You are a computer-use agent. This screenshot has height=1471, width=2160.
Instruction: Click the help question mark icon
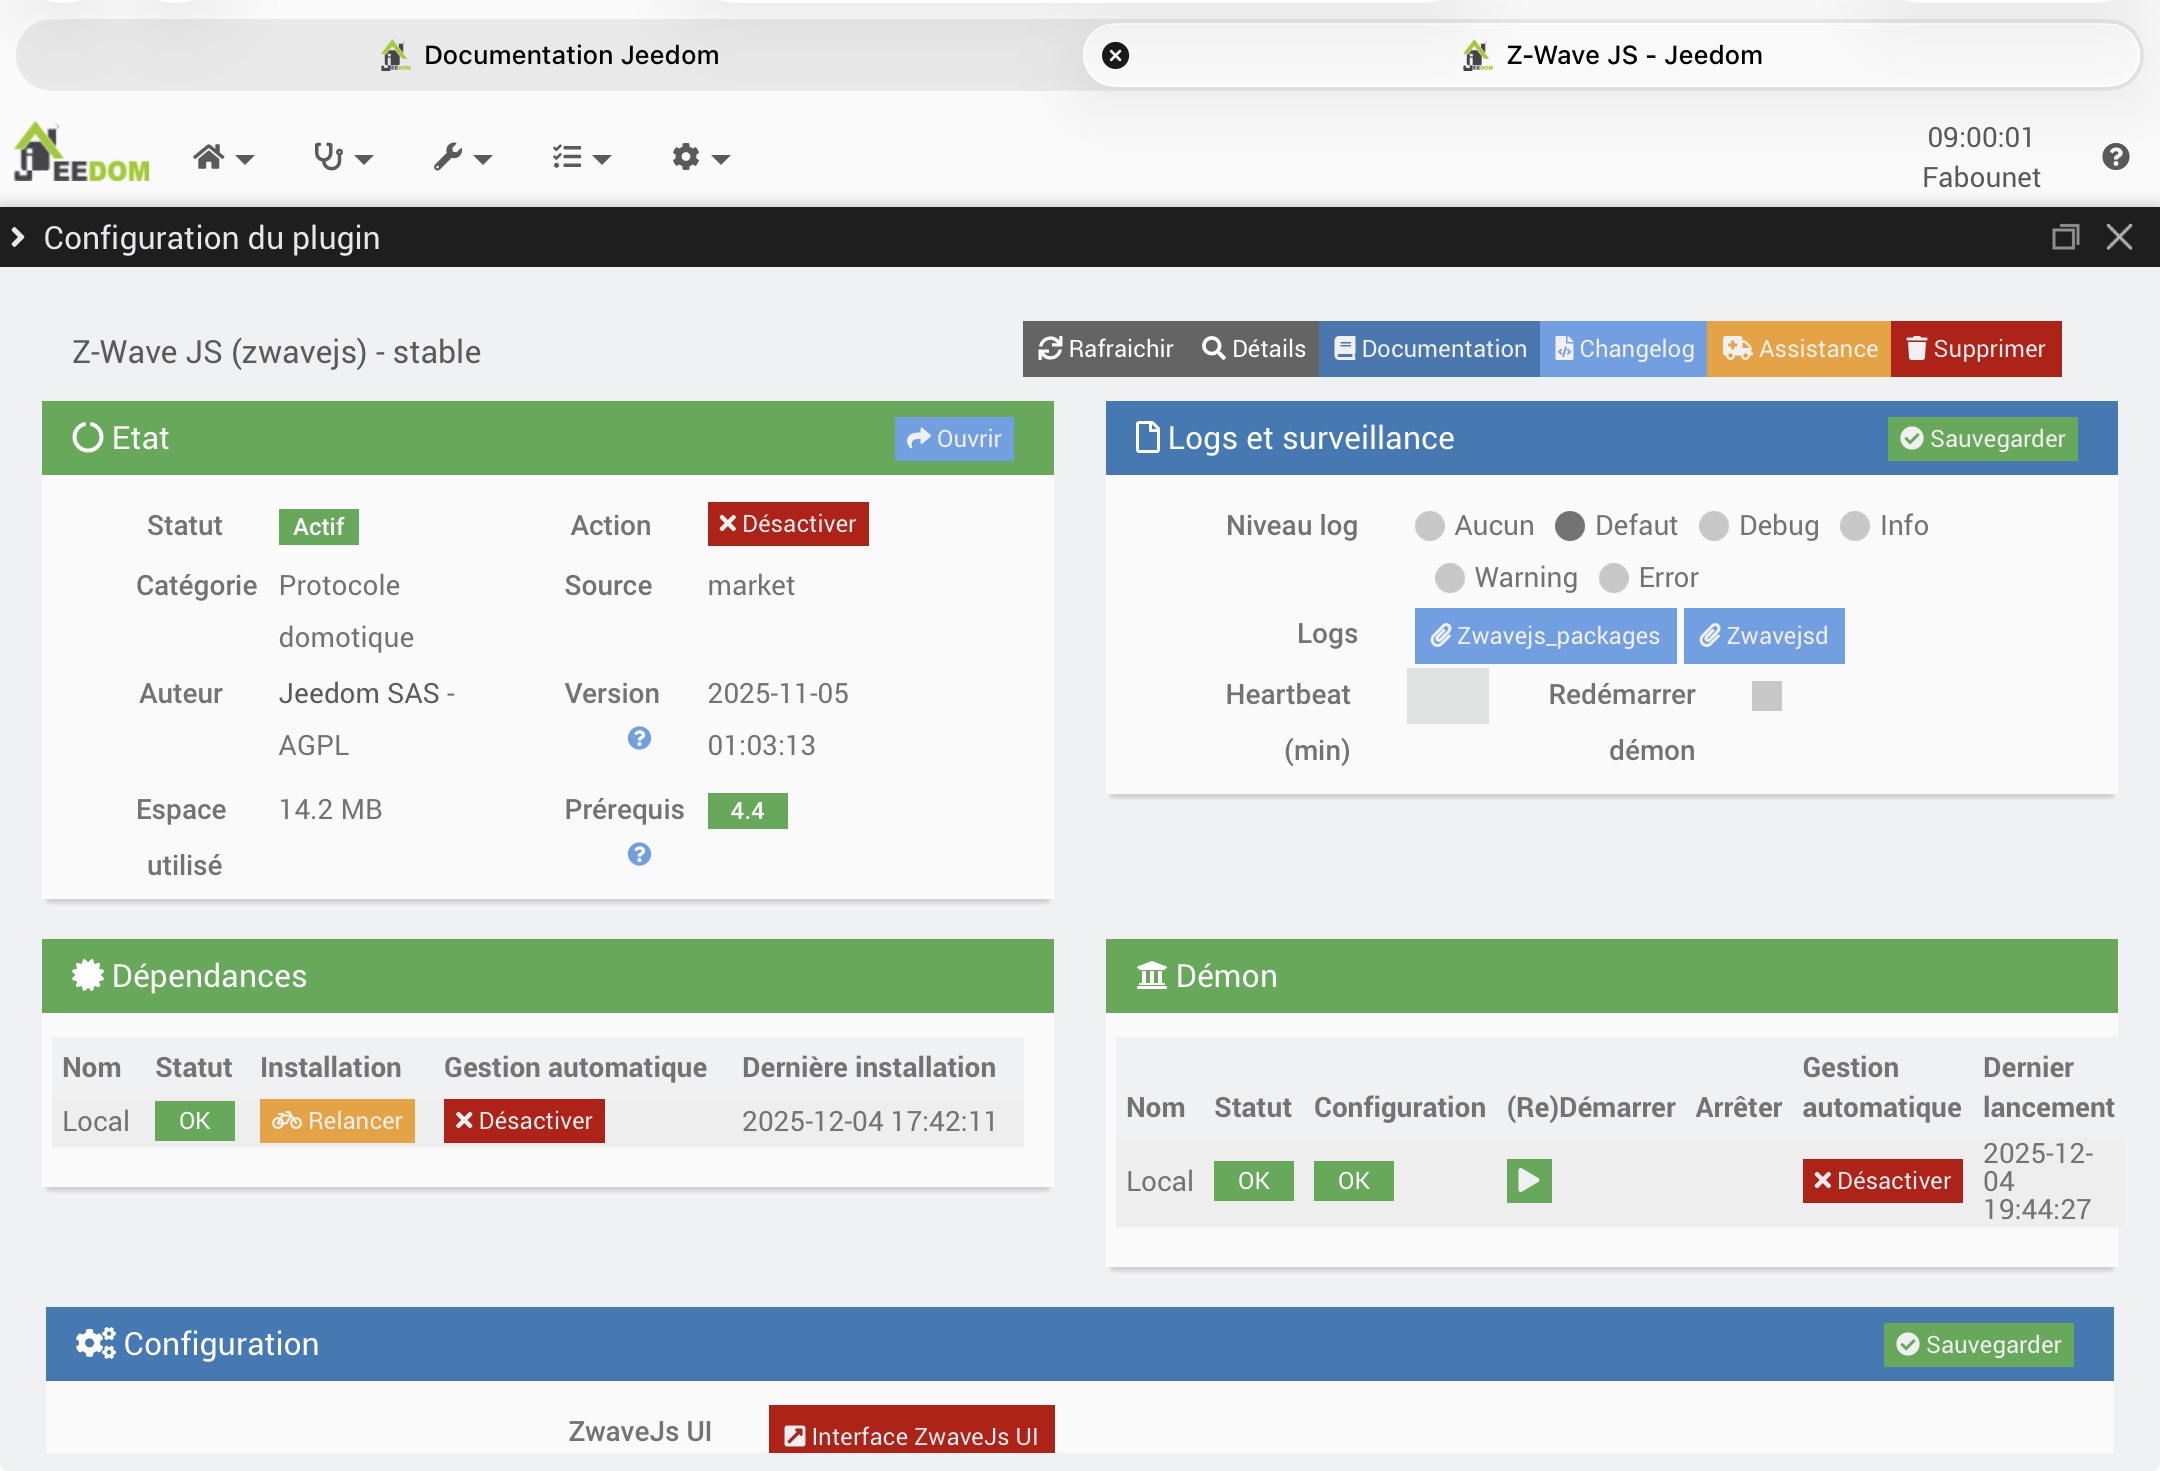(x=2115, y=157)
